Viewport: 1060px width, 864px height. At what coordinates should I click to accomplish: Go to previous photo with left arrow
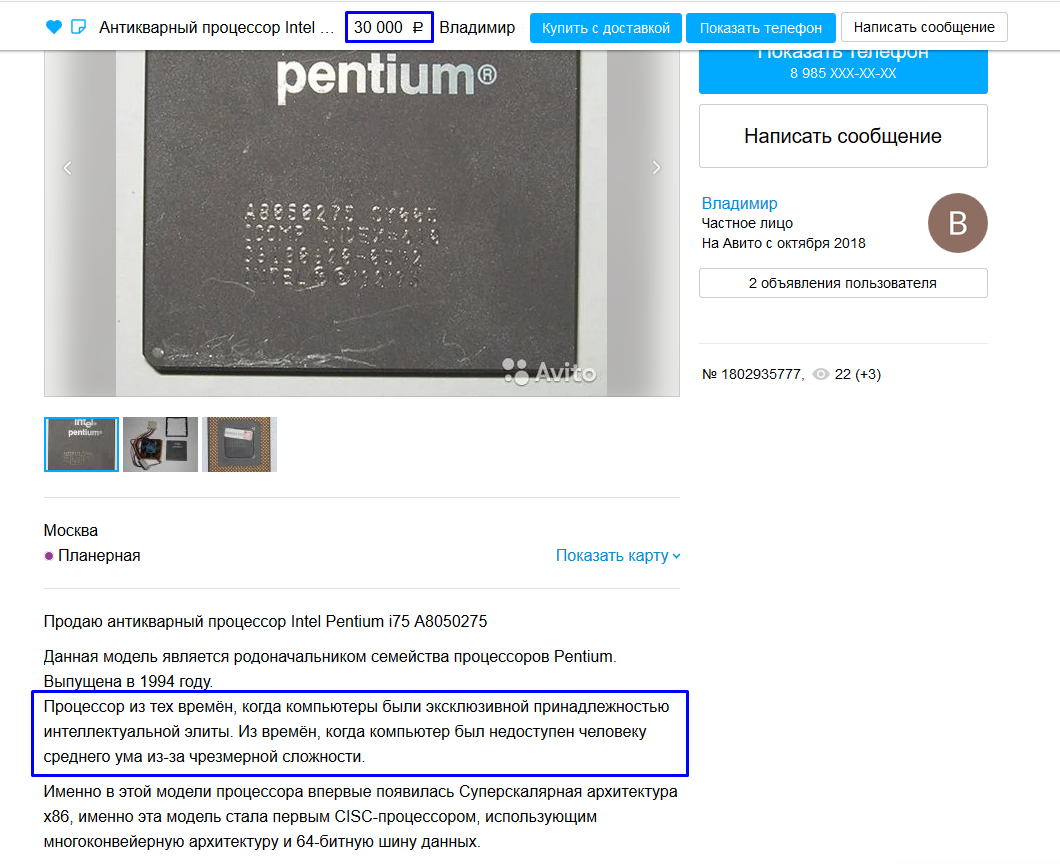click(x=68, y=168)
